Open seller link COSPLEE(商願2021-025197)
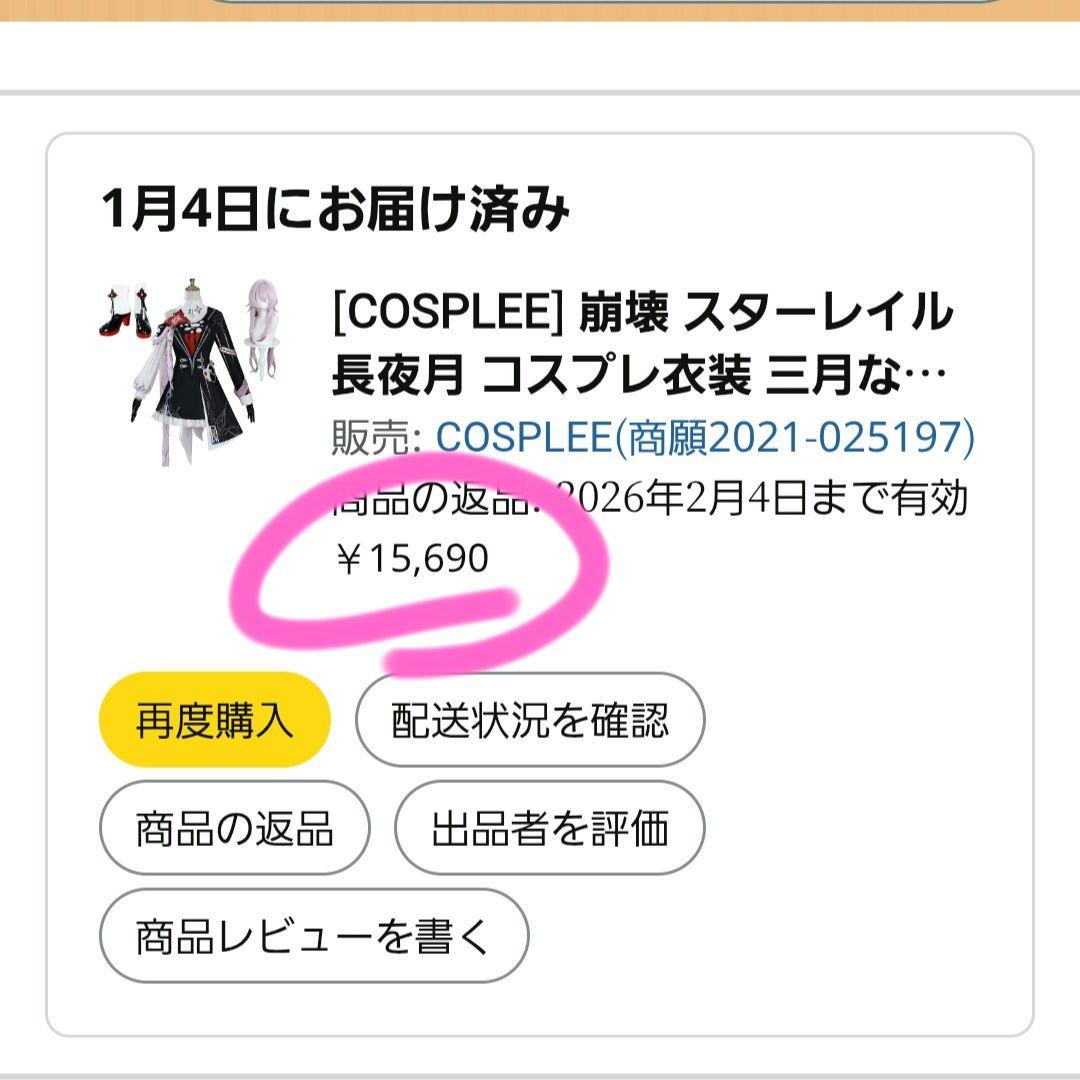Viewport: 1080px width, 1080px height. click(x=705, y=437)
